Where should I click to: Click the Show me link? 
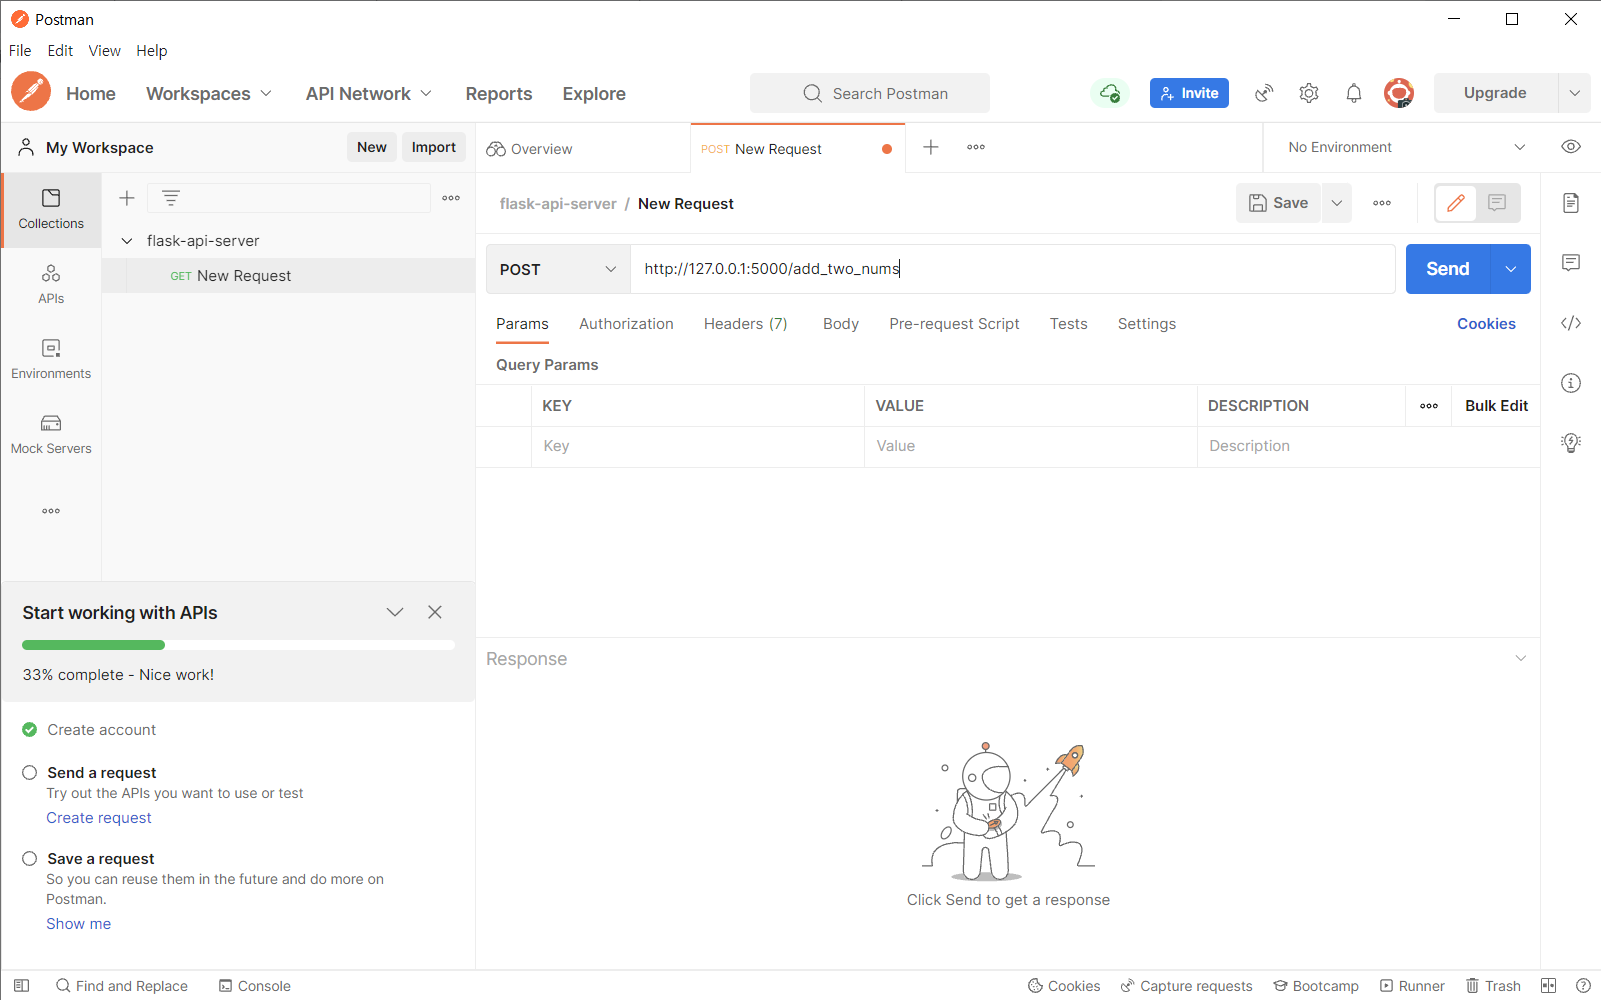[x=79, y=924]
